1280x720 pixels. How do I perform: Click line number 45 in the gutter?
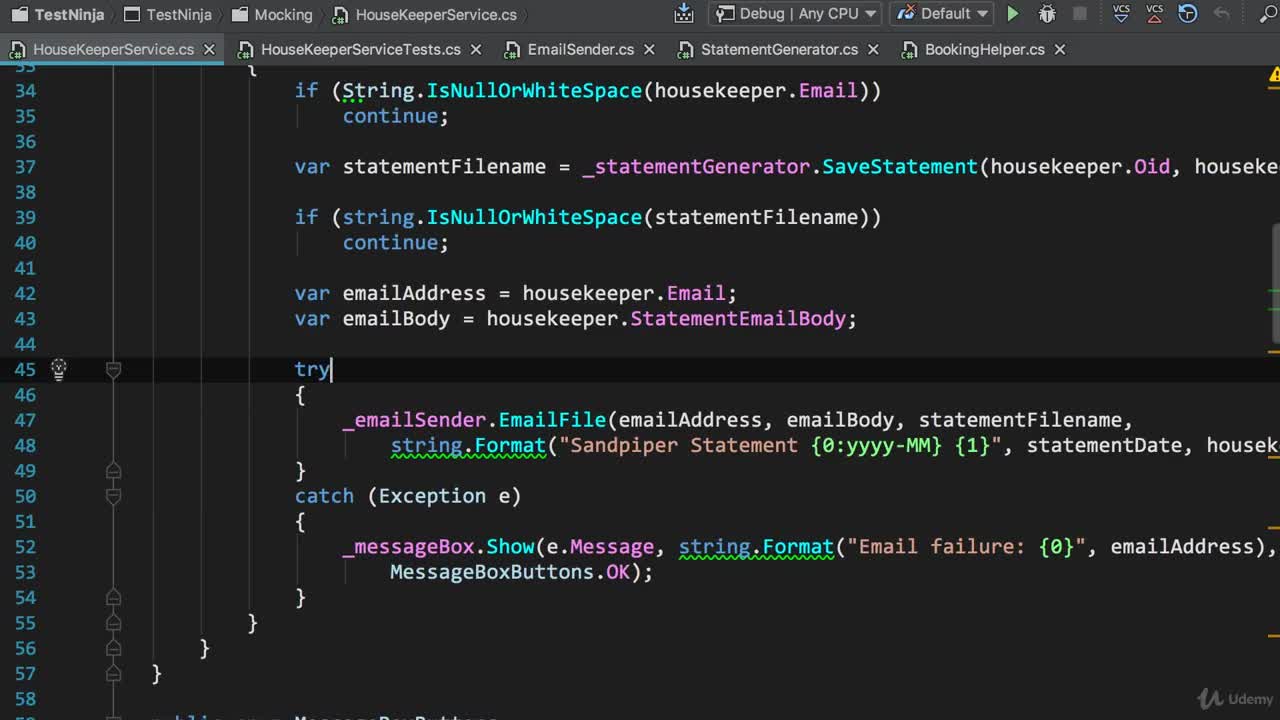pyautogui.click(x=25, y=369)
